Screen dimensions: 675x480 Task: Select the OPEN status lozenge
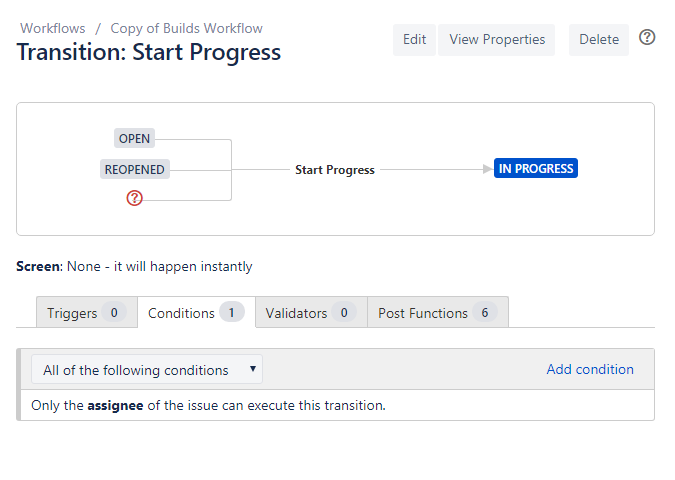pyautogui.click(x=134, y=139)
